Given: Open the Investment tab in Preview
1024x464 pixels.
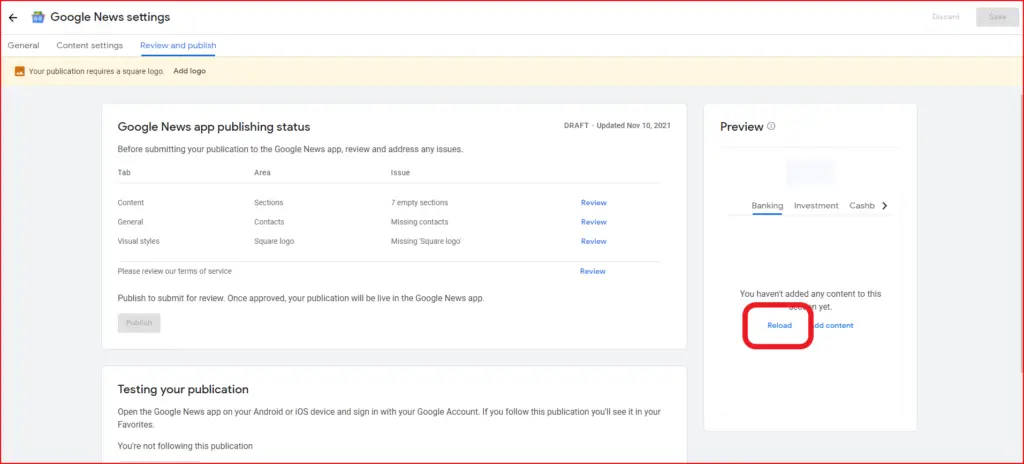Looking at the screenshot, I should click(x=816, y=206).
